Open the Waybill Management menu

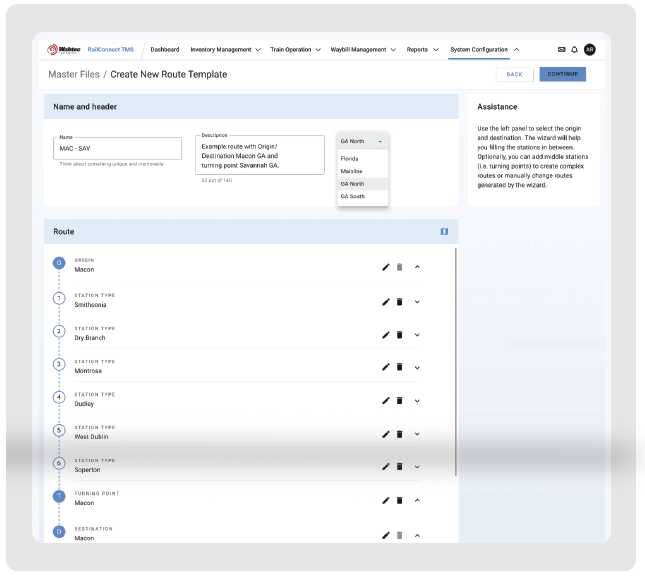[364, 49]
